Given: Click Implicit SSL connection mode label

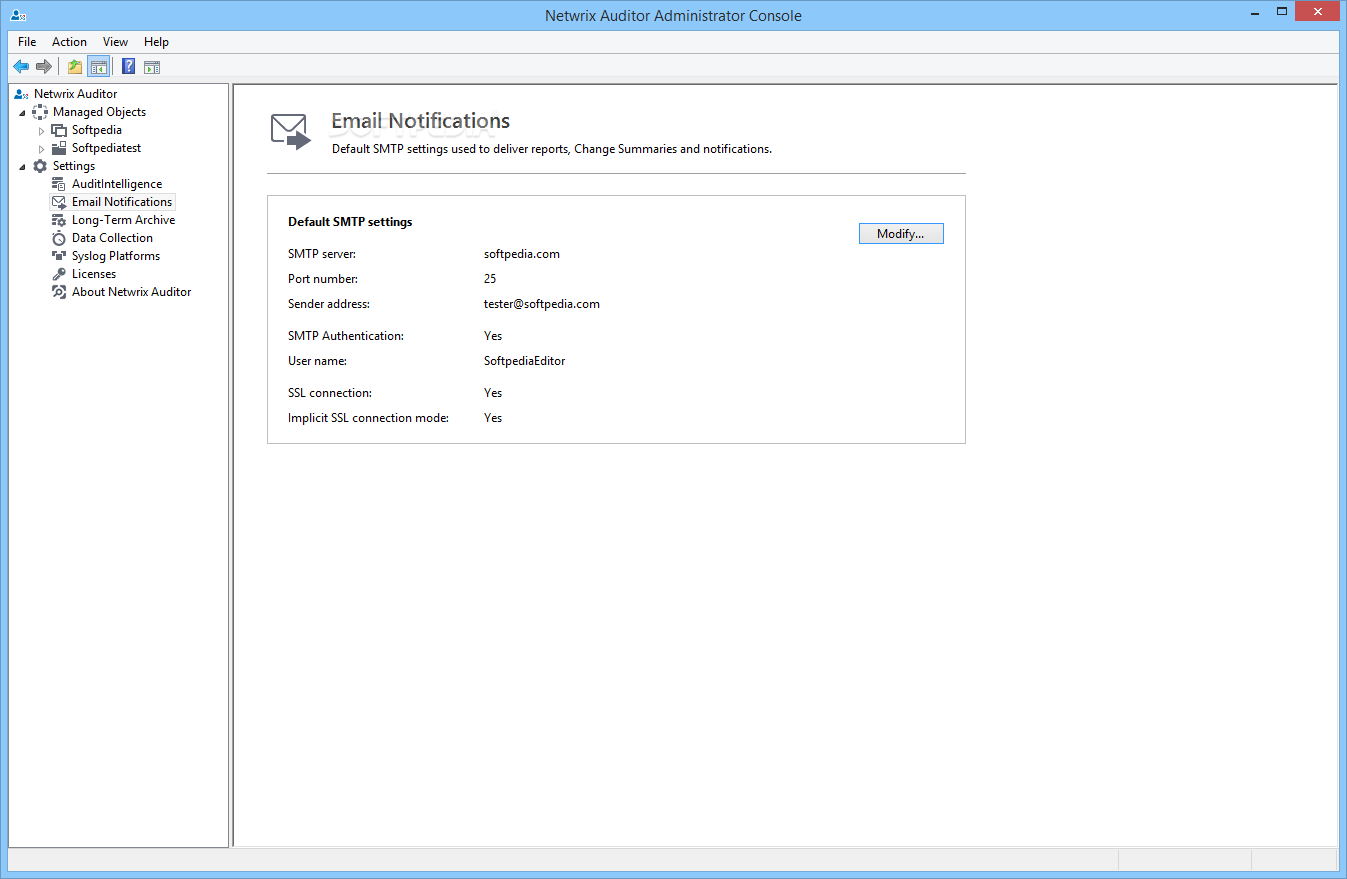Looking at the screenshot, I should click(368, 418).
